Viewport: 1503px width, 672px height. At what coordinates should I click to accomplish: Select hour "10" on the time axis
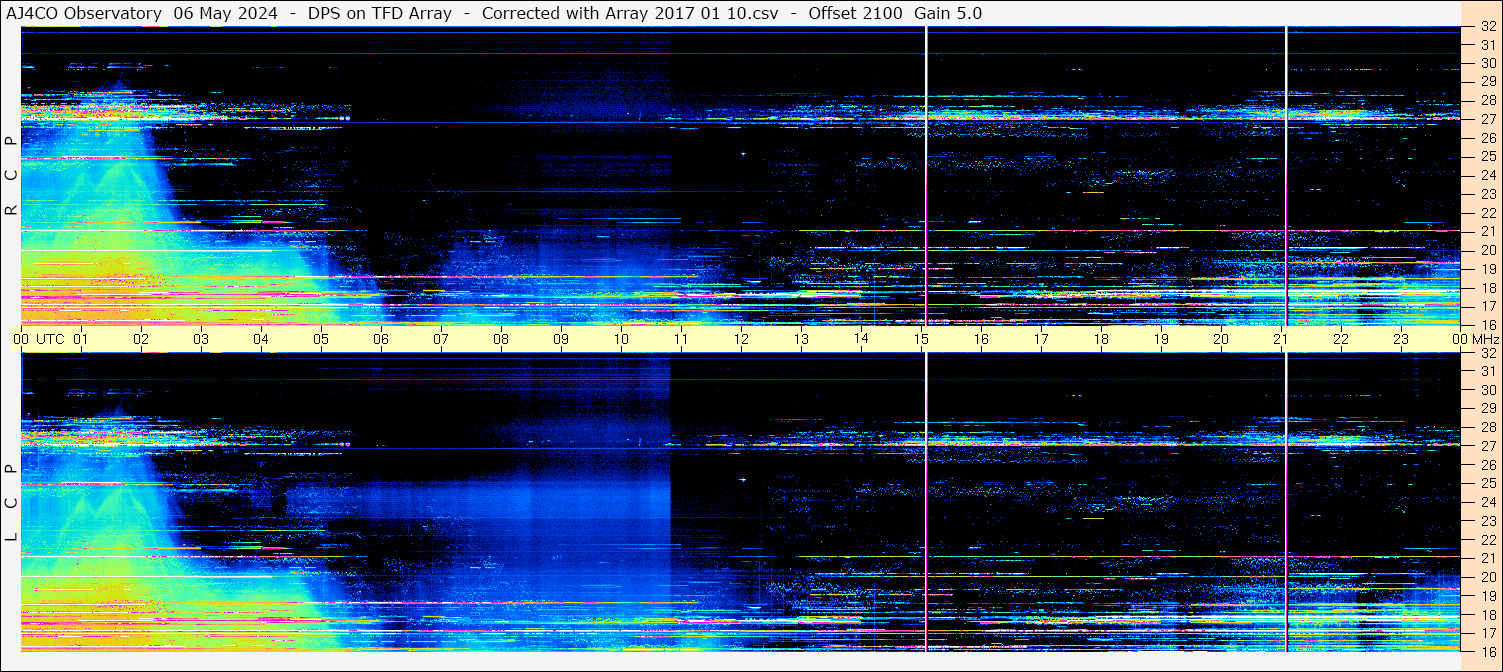coord(621,340)
